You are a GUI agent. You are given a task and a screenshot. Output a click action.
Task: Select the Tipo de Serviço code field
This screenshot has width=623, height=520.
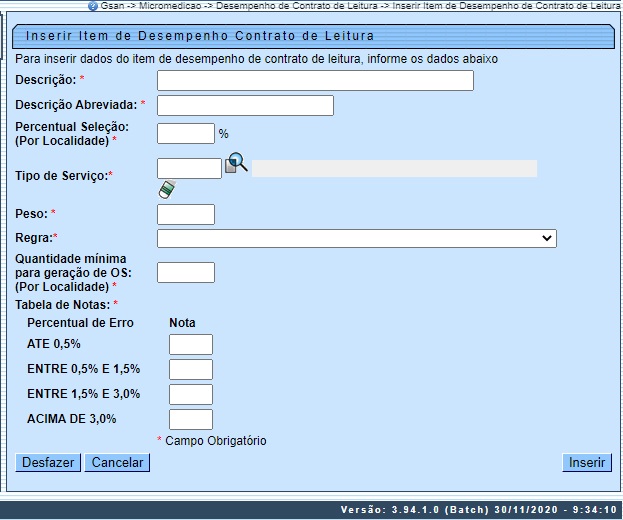pyautogui.click(x=190, y=168)
